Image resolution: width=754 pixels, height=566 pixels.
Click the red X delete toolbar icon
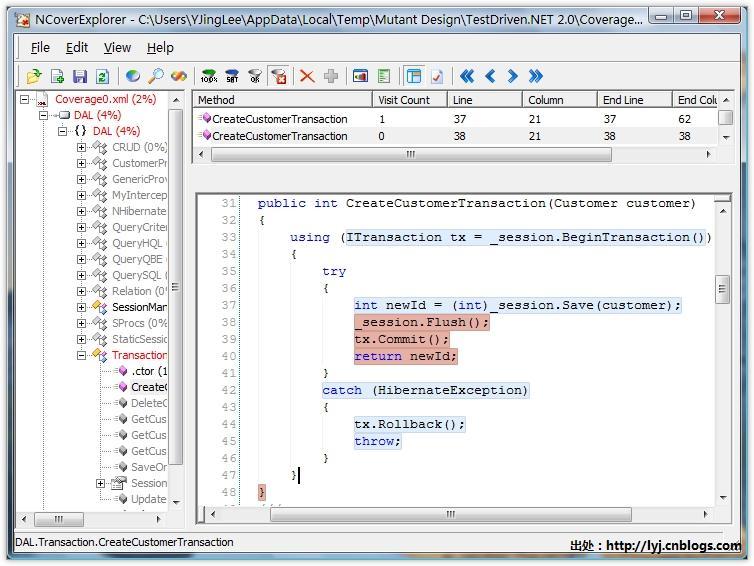[x=307, y=76]
